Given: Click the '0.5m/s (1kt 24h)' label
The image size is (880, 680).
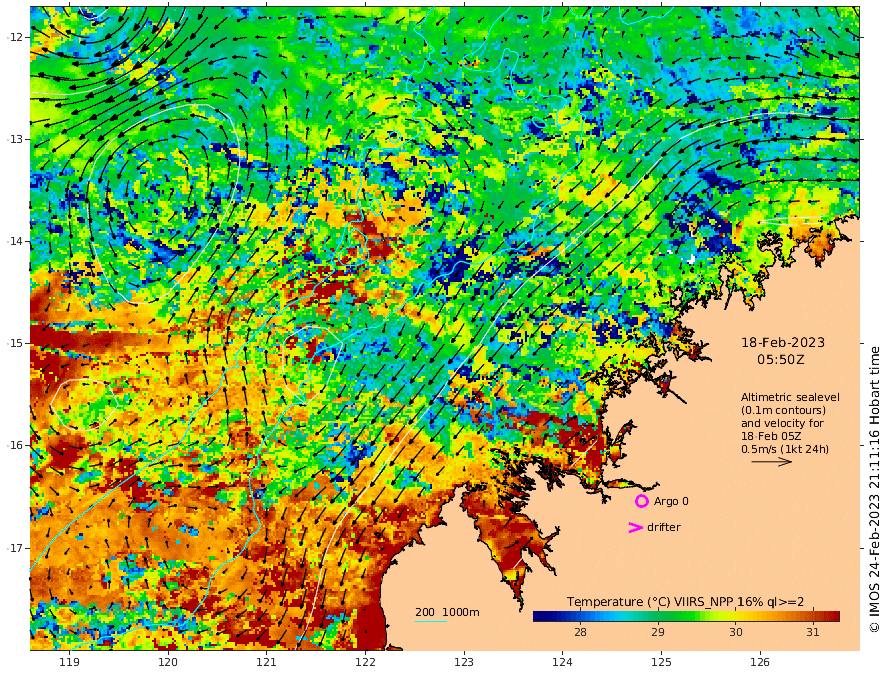Looking at the screenshot, I should (785, 449).
